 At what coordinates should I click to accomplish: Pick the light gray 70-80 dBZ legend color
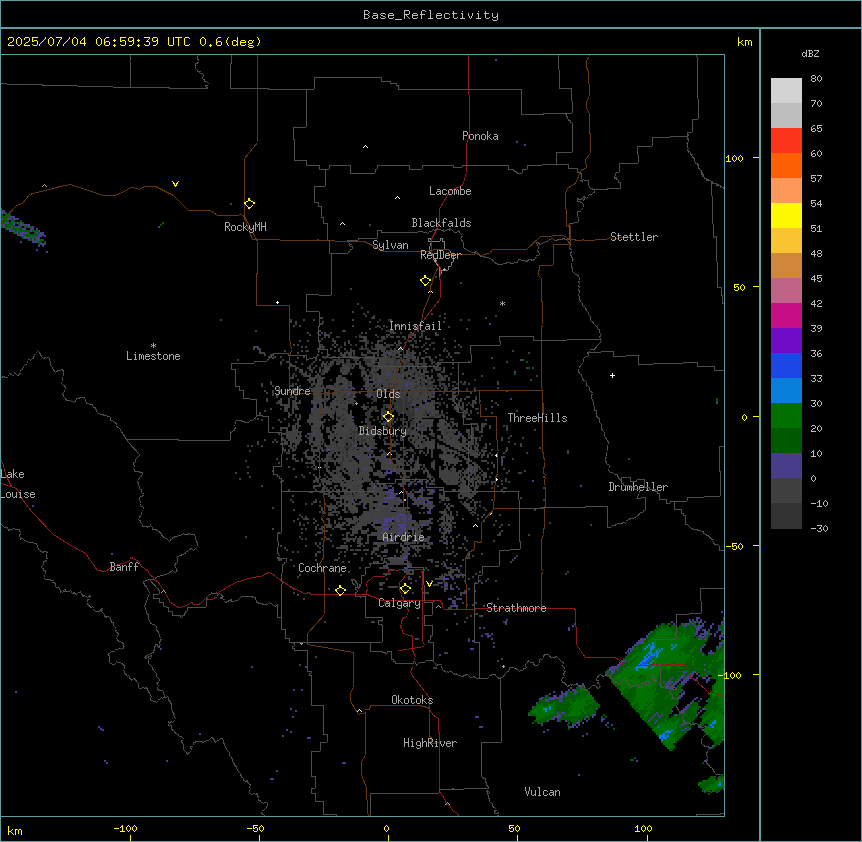pos(786,90)
